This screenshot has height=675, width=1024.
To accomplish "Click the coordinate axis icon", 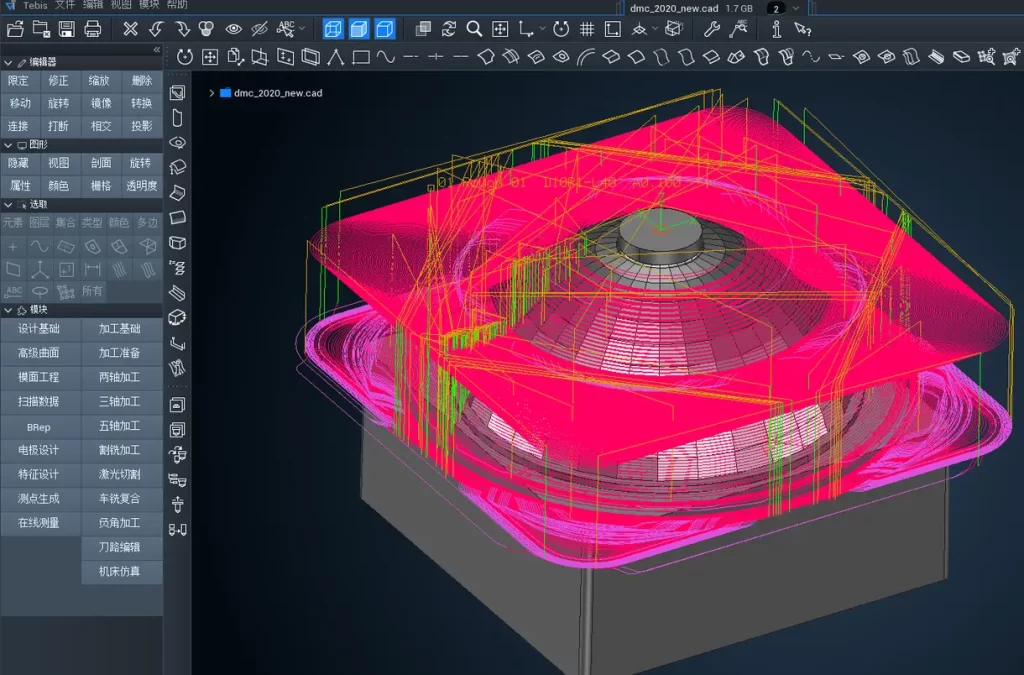I will [526, 29].
